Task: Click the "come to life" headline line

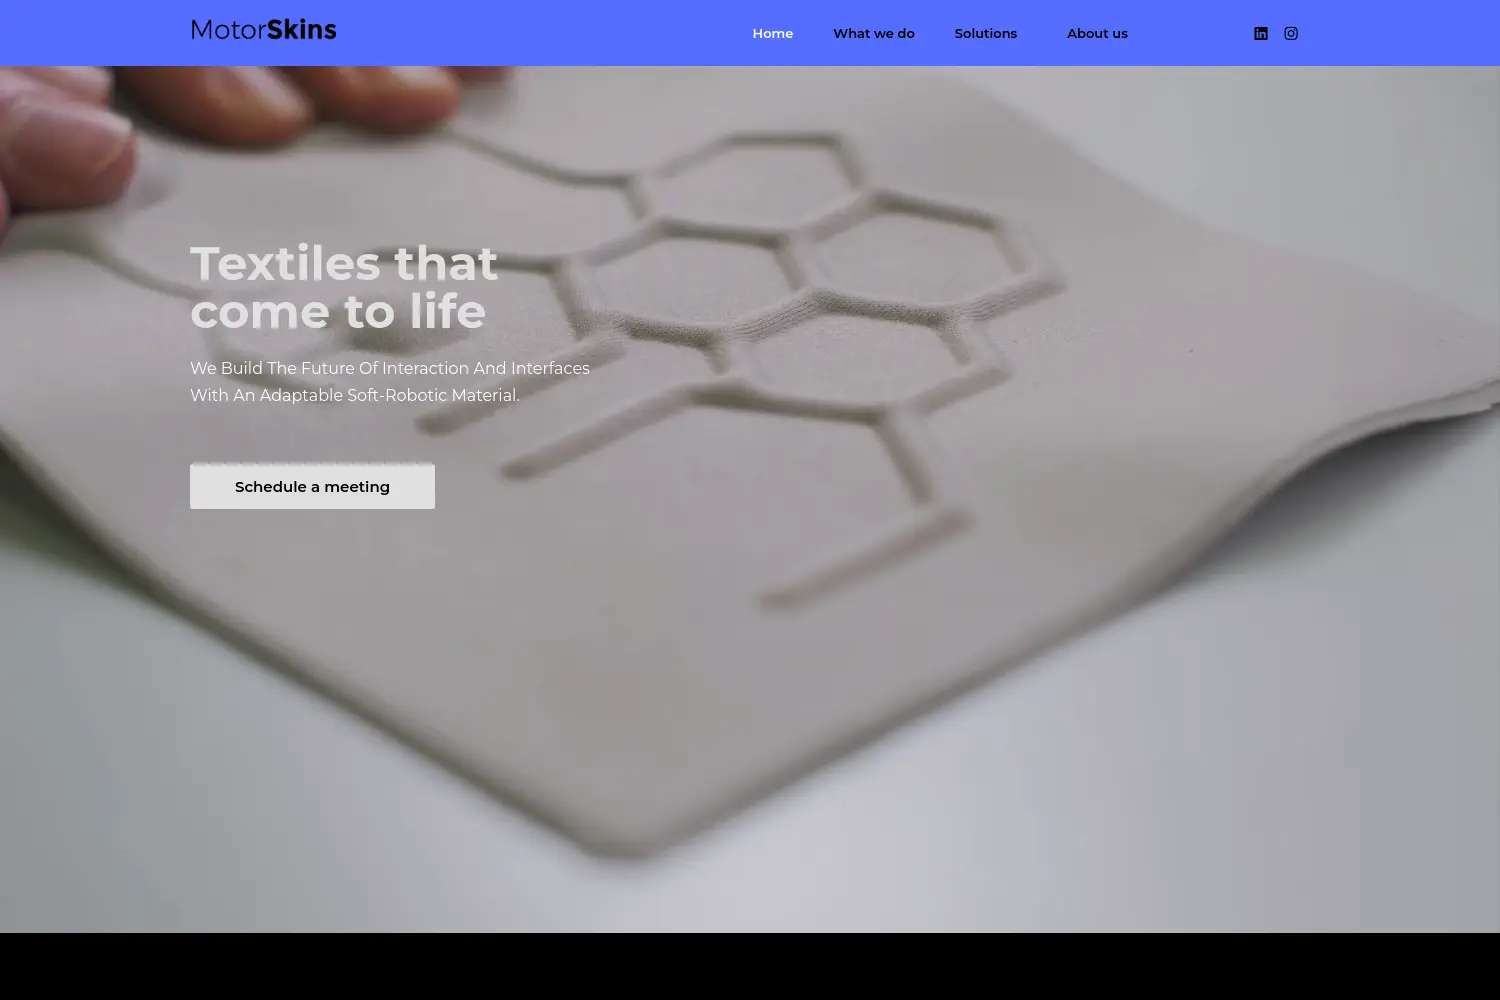Action: click(x=338, y=312)
